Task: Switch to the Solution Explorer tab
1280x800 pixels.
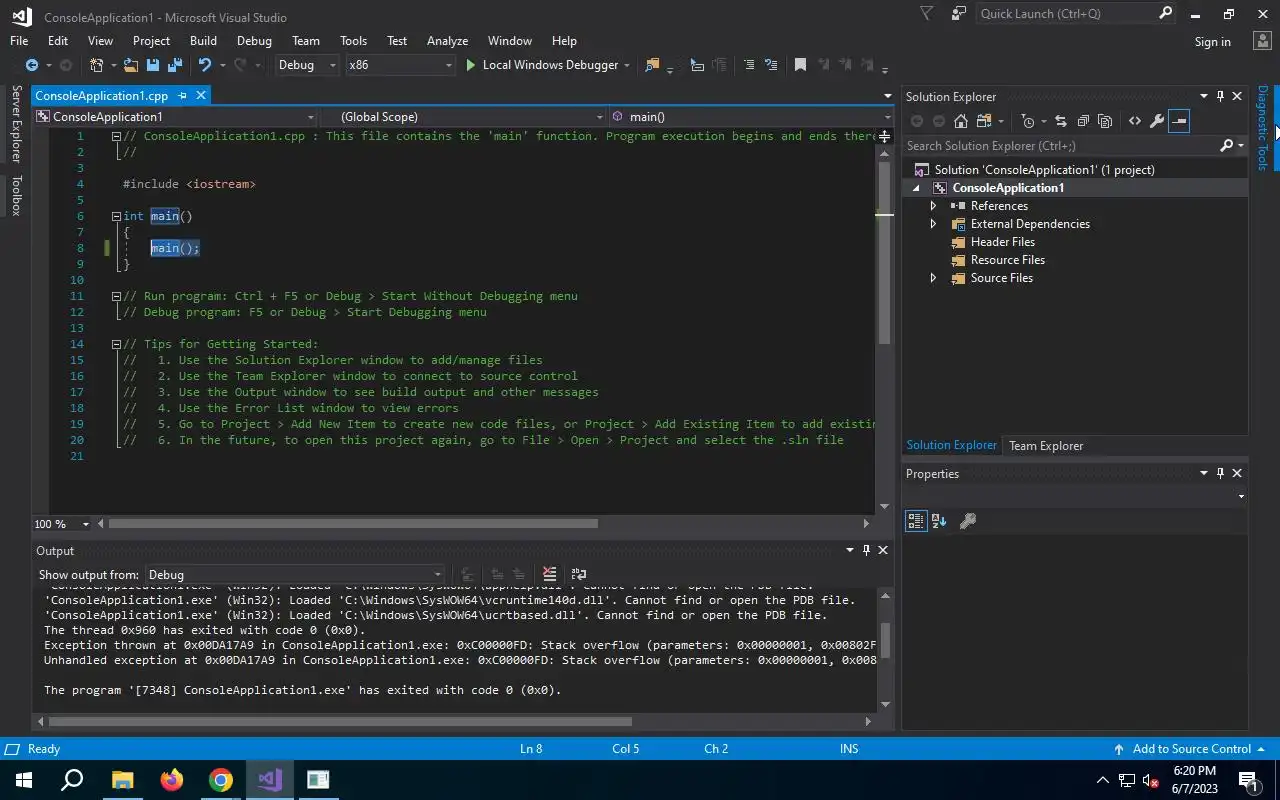Action: tap(951, 446)
